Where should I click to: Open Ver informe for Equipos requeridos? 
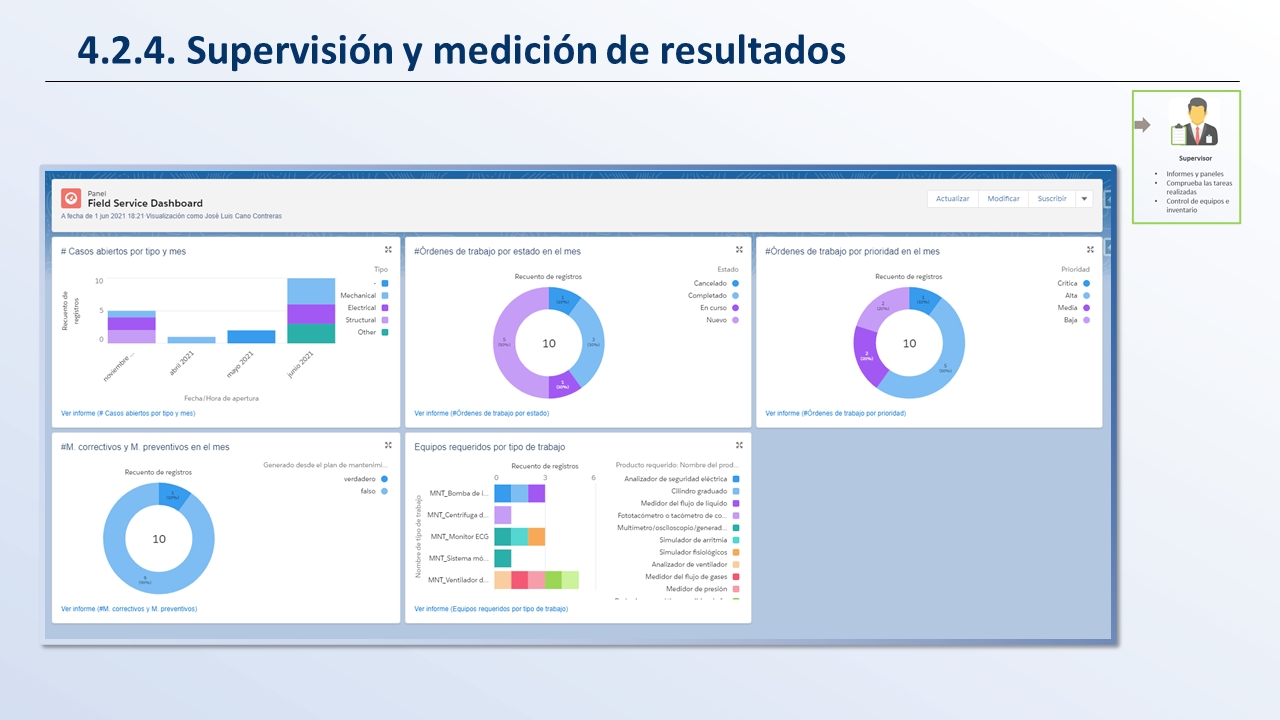click(490, 608)
